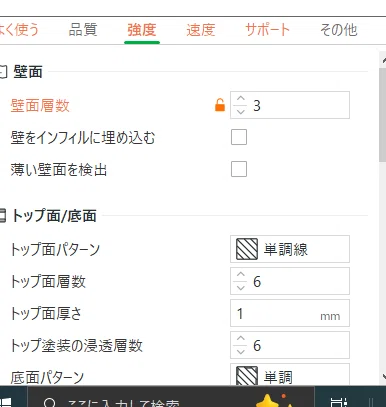Viewport: 386px width, 407px height.
Task: Open the トップ面パターン dropdown
Action: click(x=290, y=249)
